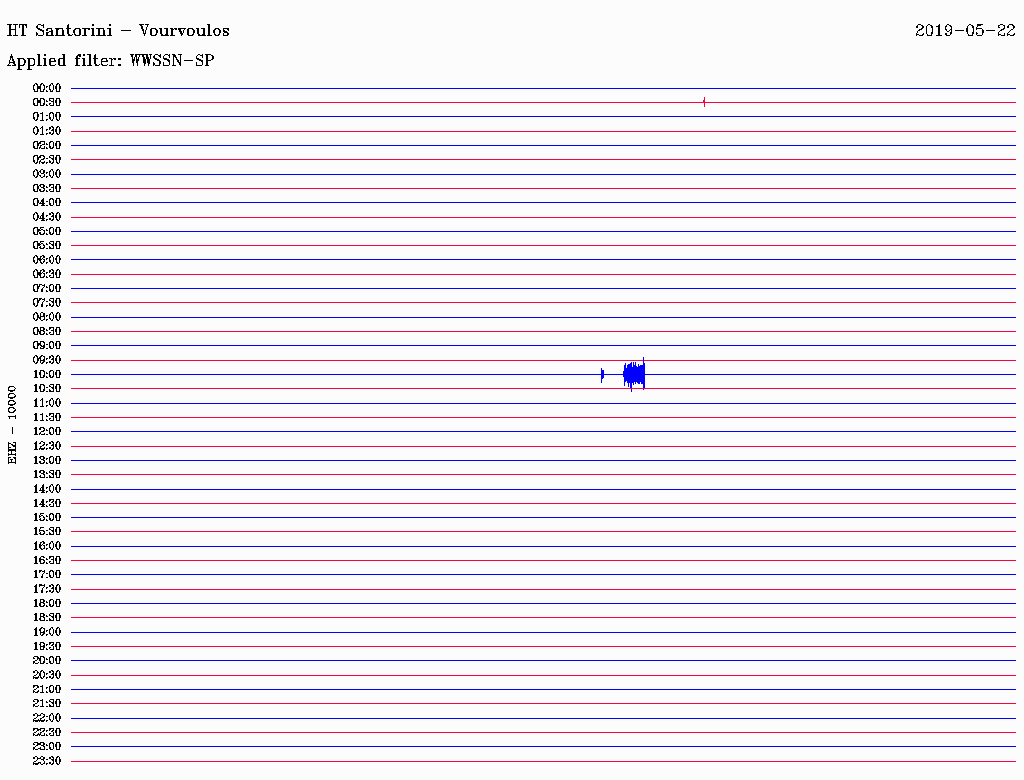Click the red spike on the 00:30 trace
The height and width of the screenshot is (780, 1024).
[704, 102]
